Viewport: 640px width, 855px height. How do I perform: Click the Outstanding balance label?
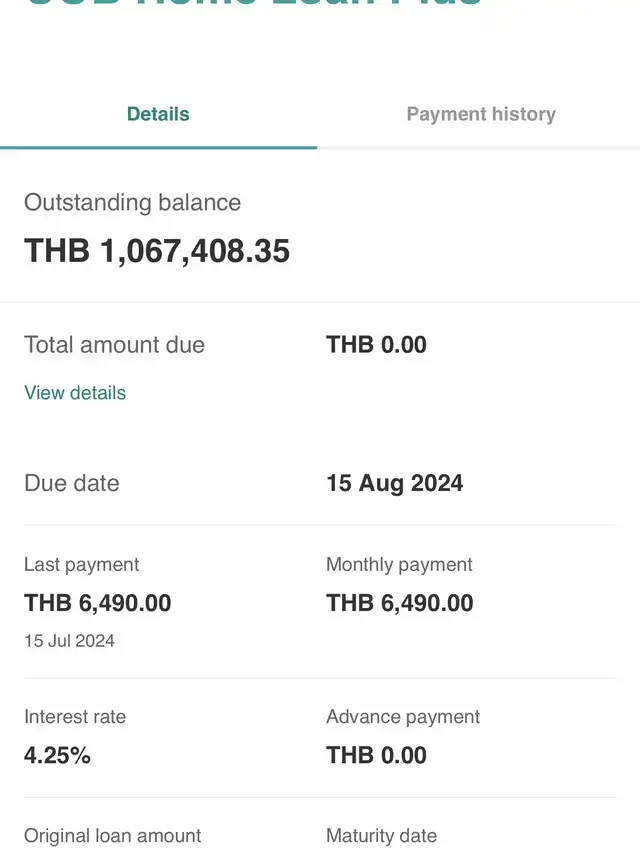click(x=132, y=202)
